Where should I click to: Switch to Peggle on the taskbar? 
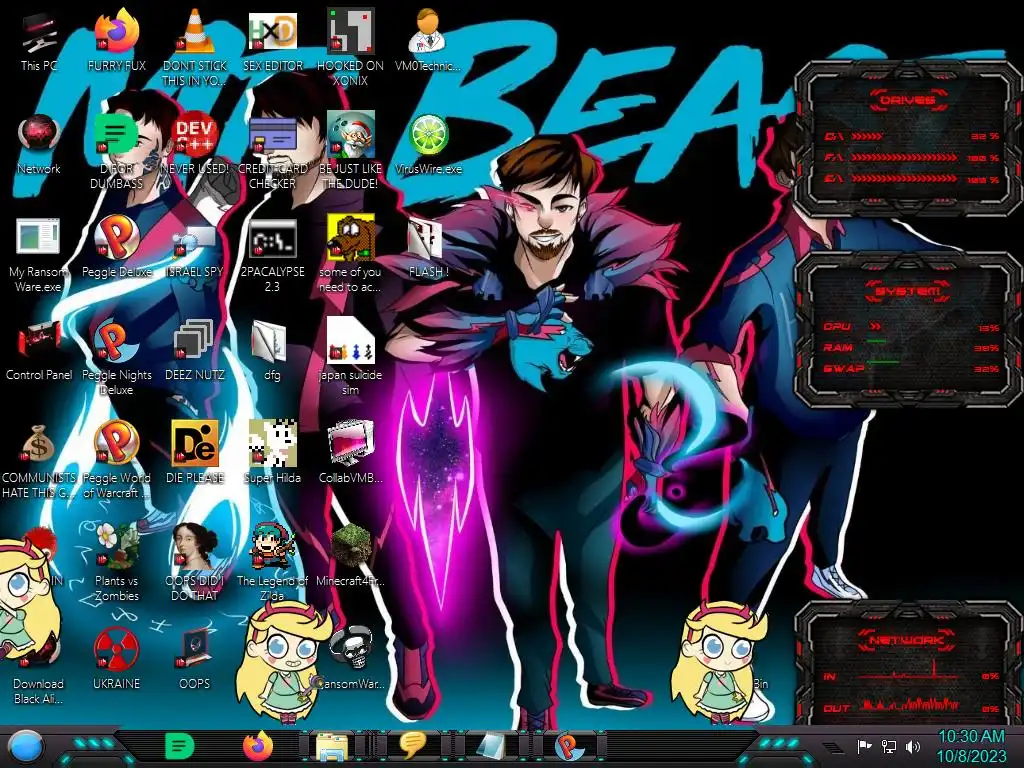(x=568, y=746)
